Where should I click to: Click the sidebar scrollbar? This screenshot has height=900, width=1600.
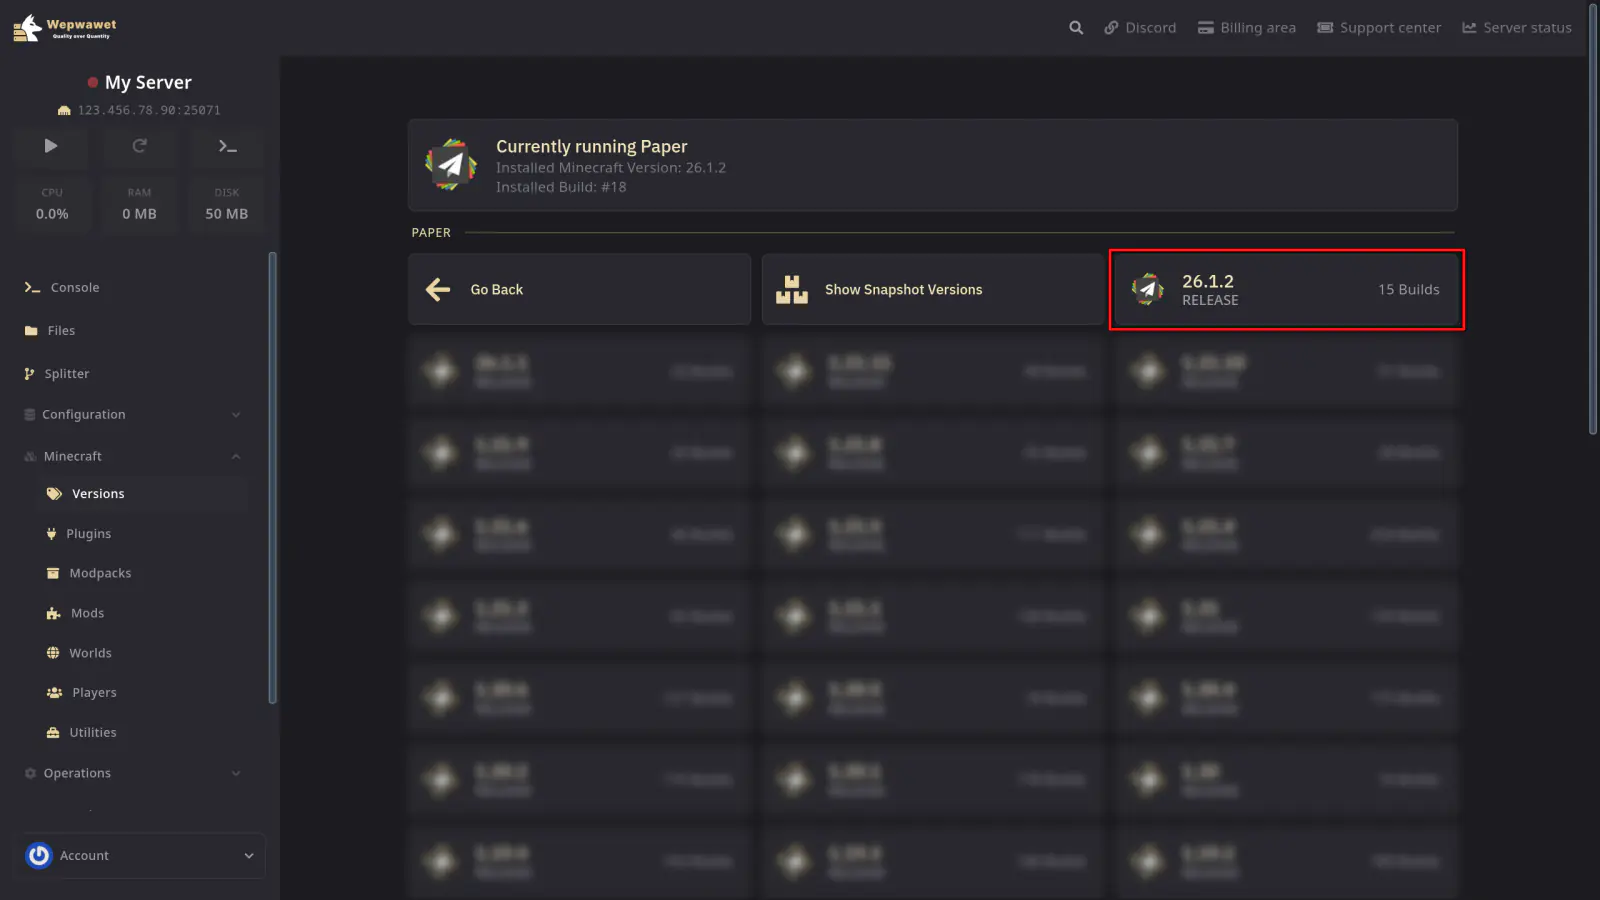click(272, 478)
